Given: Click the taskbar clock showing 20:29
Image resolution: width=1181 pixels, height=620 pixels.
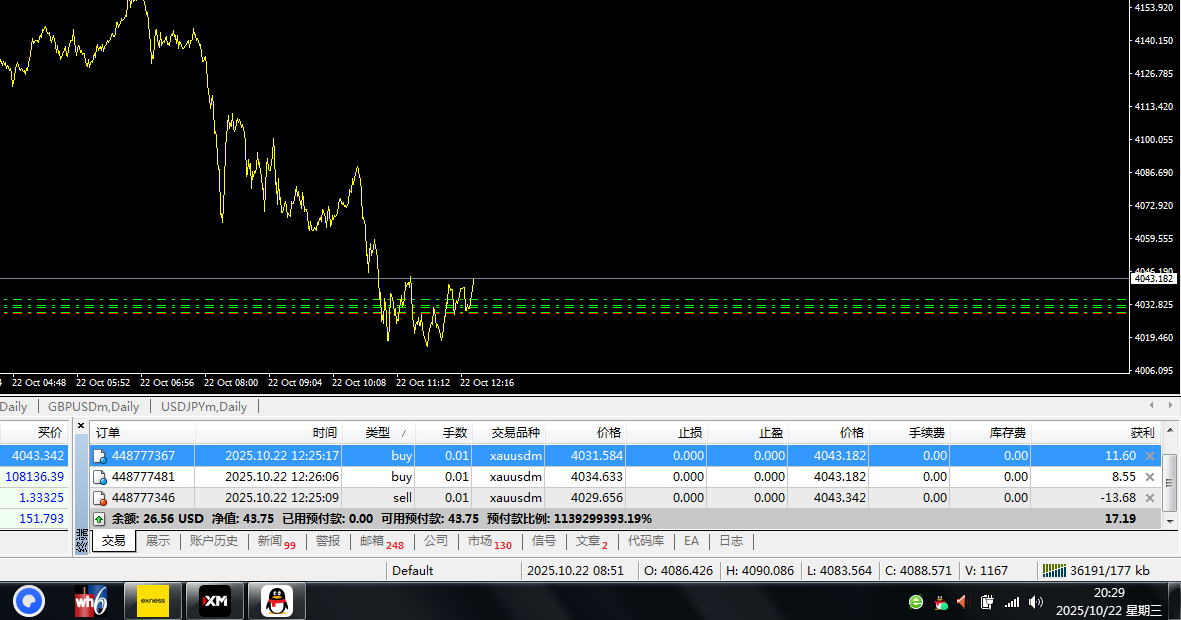Looking at the screenshot, I should (1108, 593).
